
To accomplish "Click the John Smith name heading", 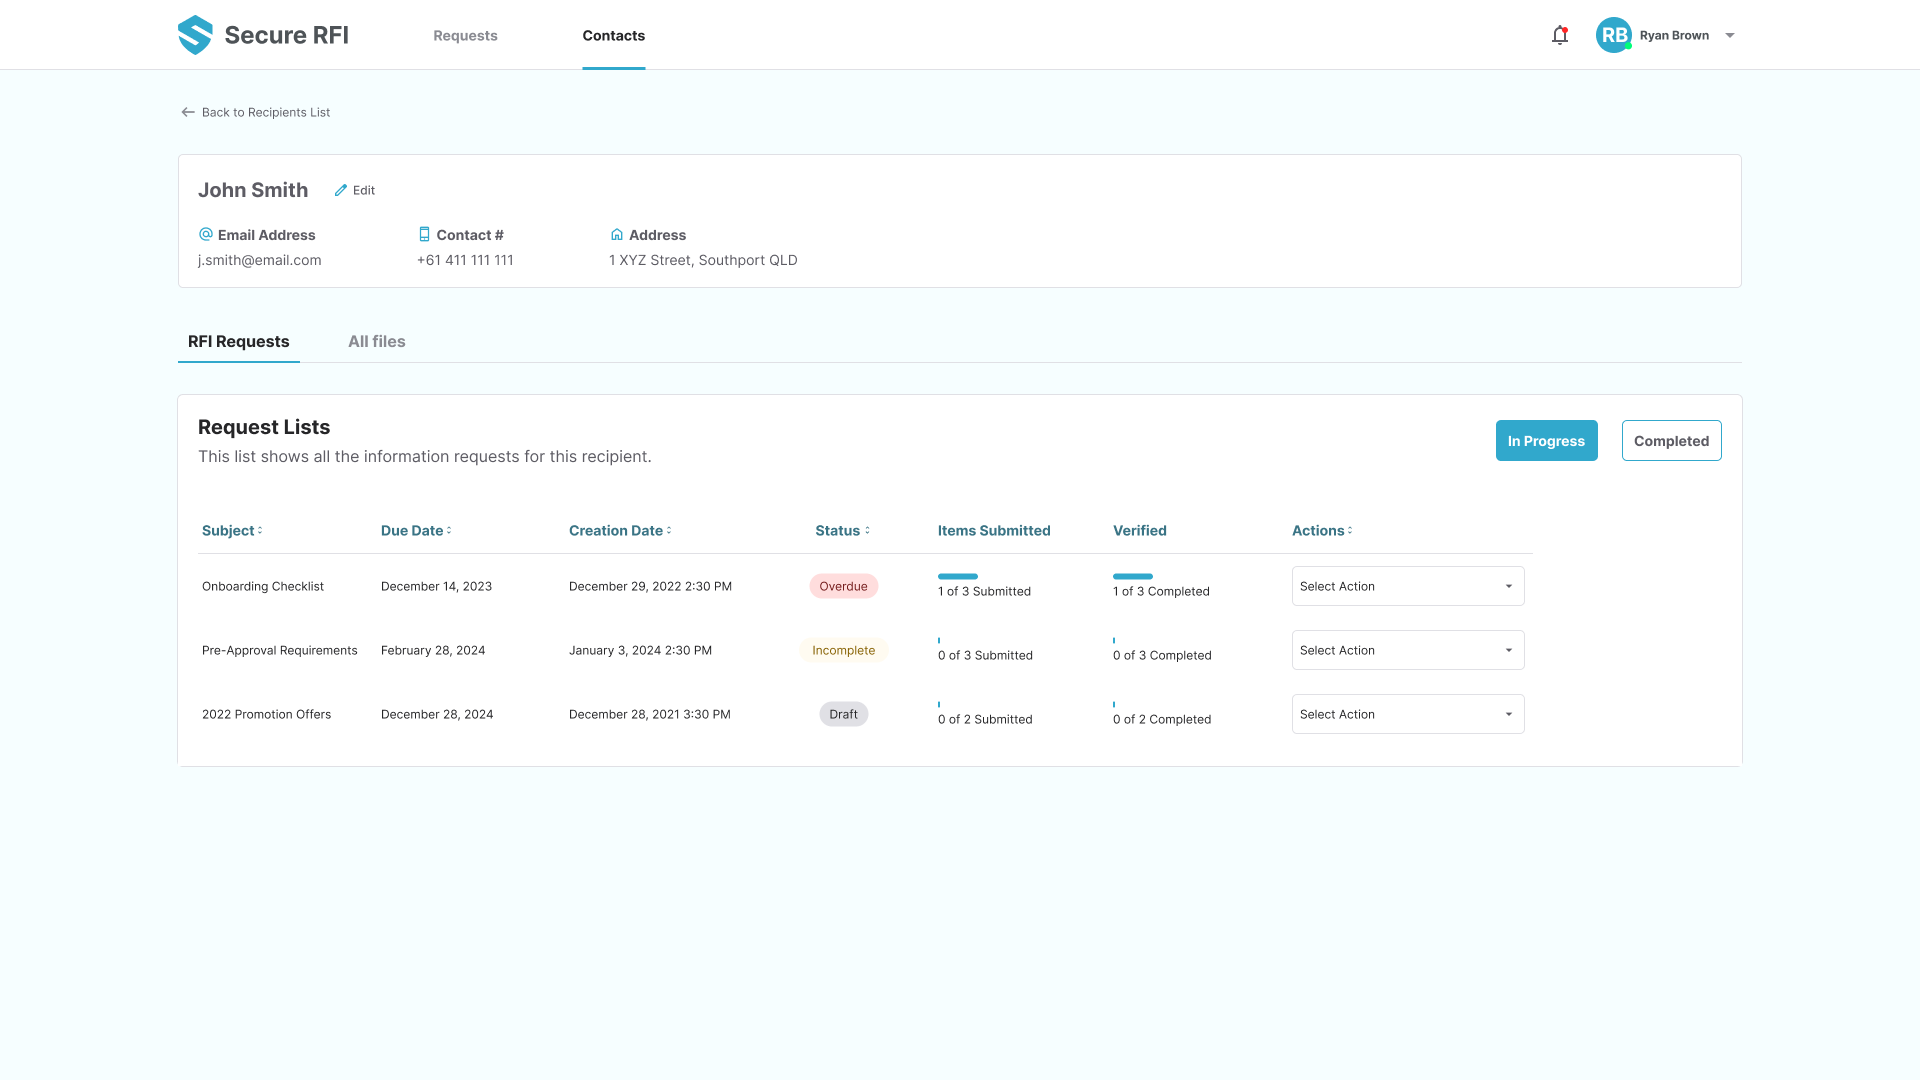I will (253, 190).
